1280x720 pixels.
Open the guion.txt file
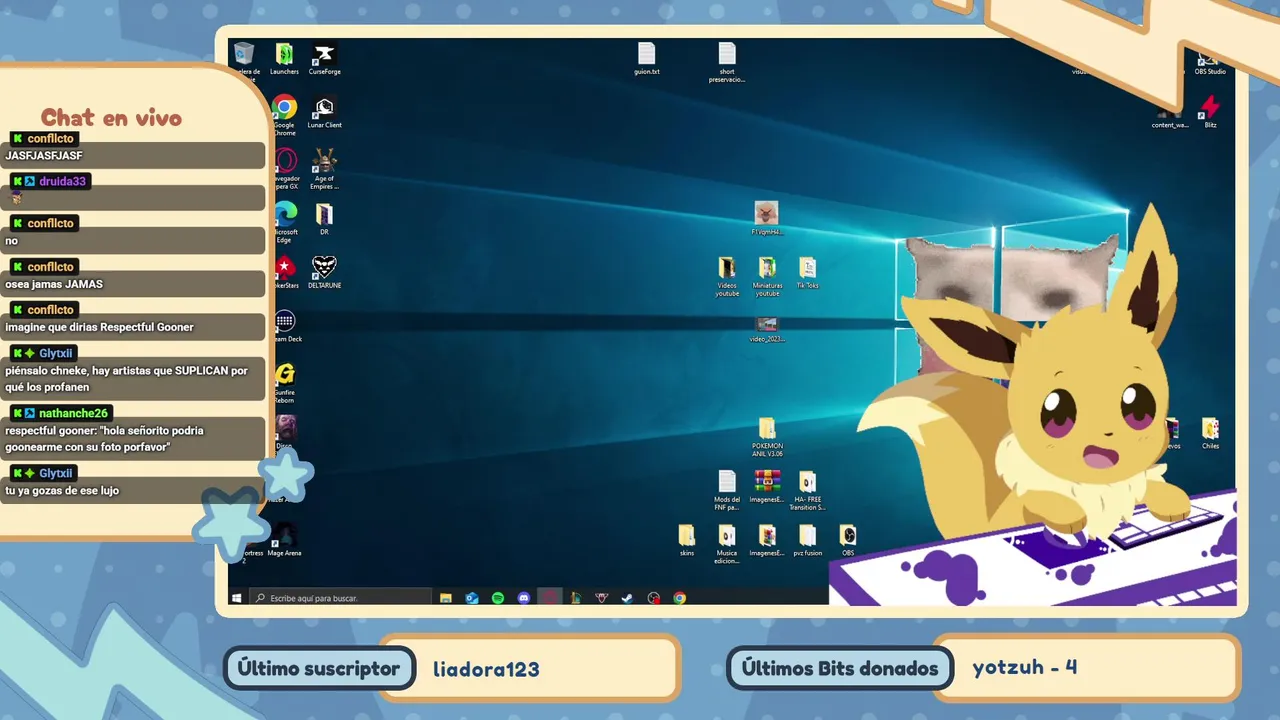pyautogui.click(x=647, y=58)
